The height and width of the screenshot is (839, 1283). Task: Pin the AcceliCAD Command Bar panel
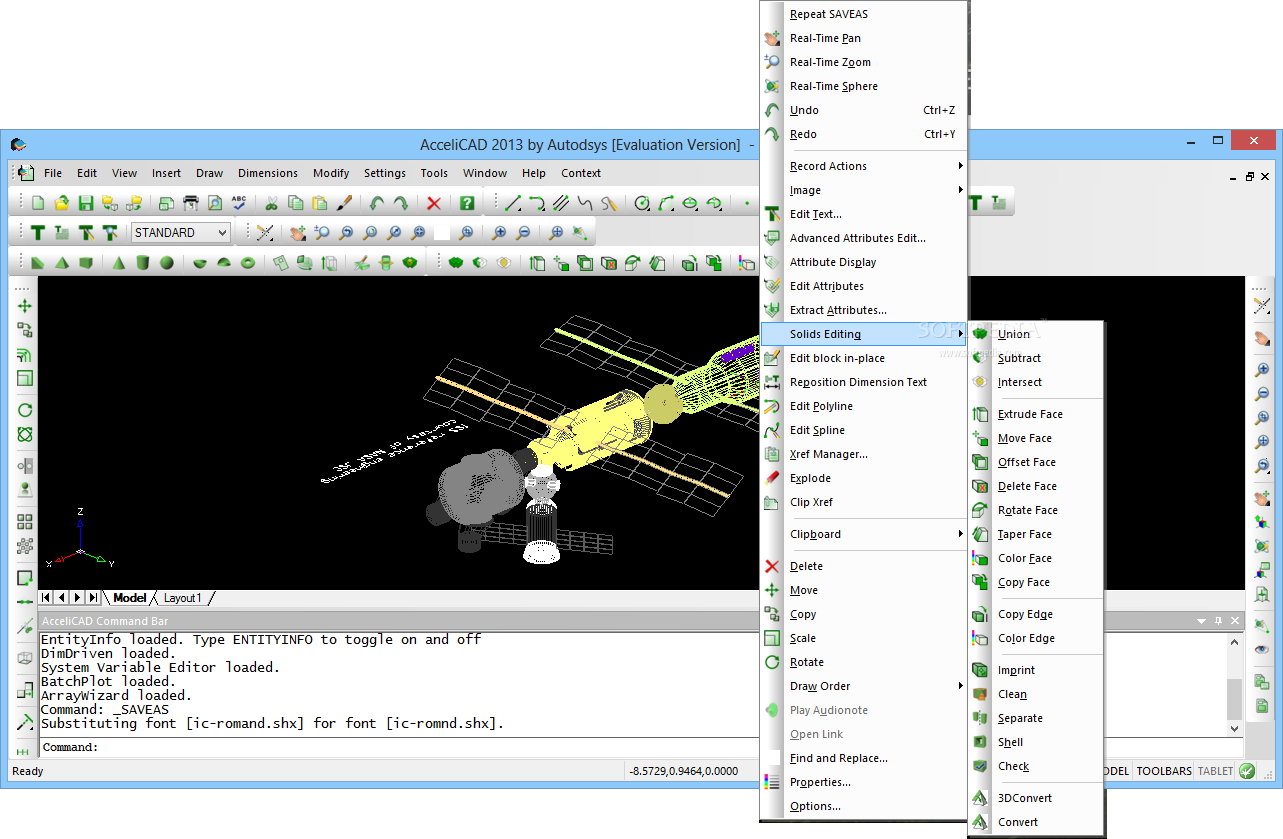coord(1218,621)
